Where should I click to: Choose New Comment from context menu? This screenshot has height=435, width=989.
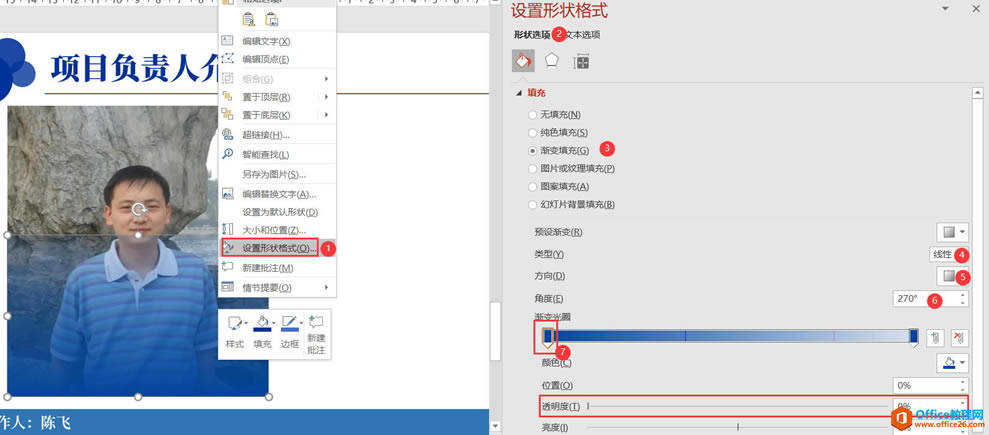tap(277, 268)
